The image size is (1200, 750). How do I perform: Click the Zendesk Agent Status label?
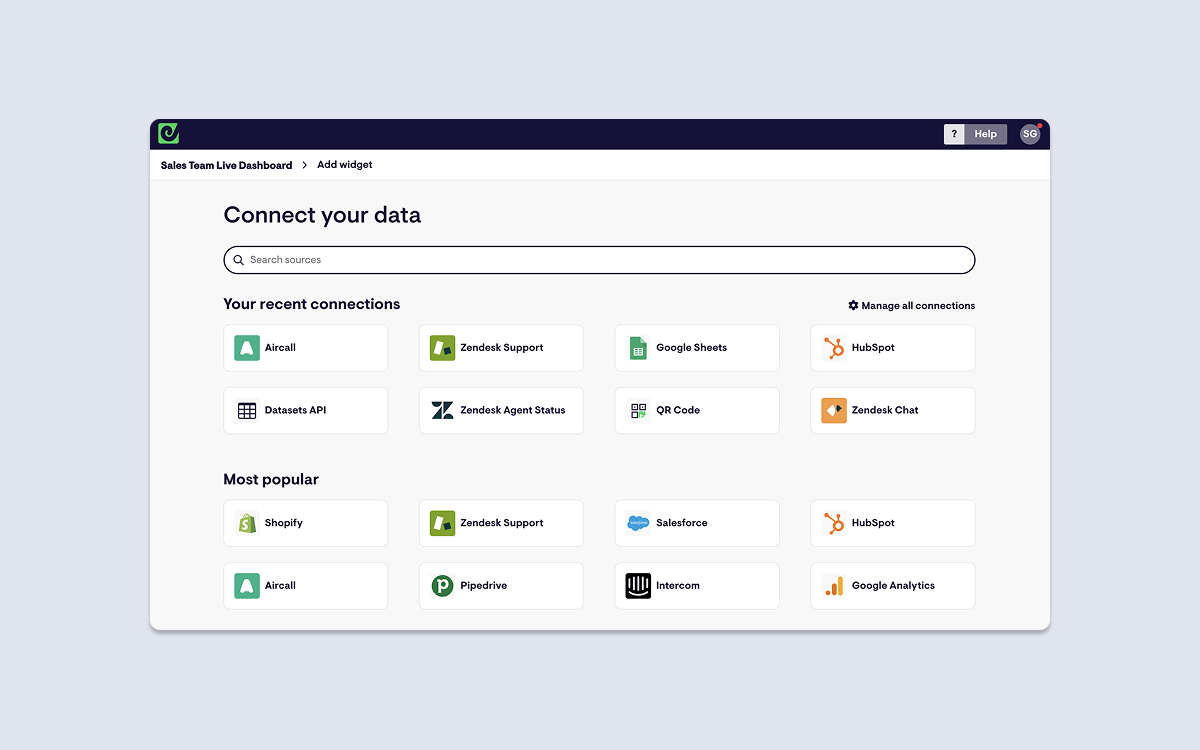(x=513, y=411)
